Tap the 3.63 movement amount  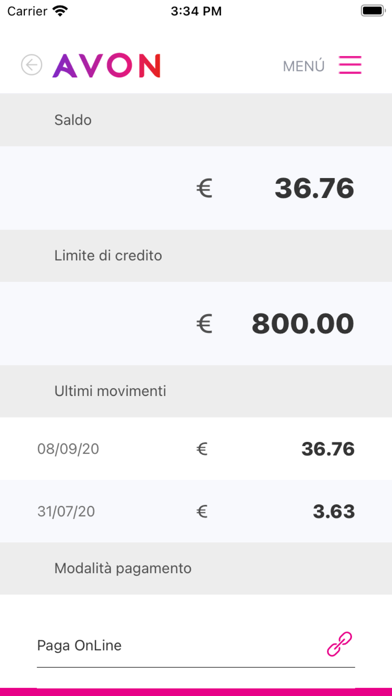click(334, 512)
